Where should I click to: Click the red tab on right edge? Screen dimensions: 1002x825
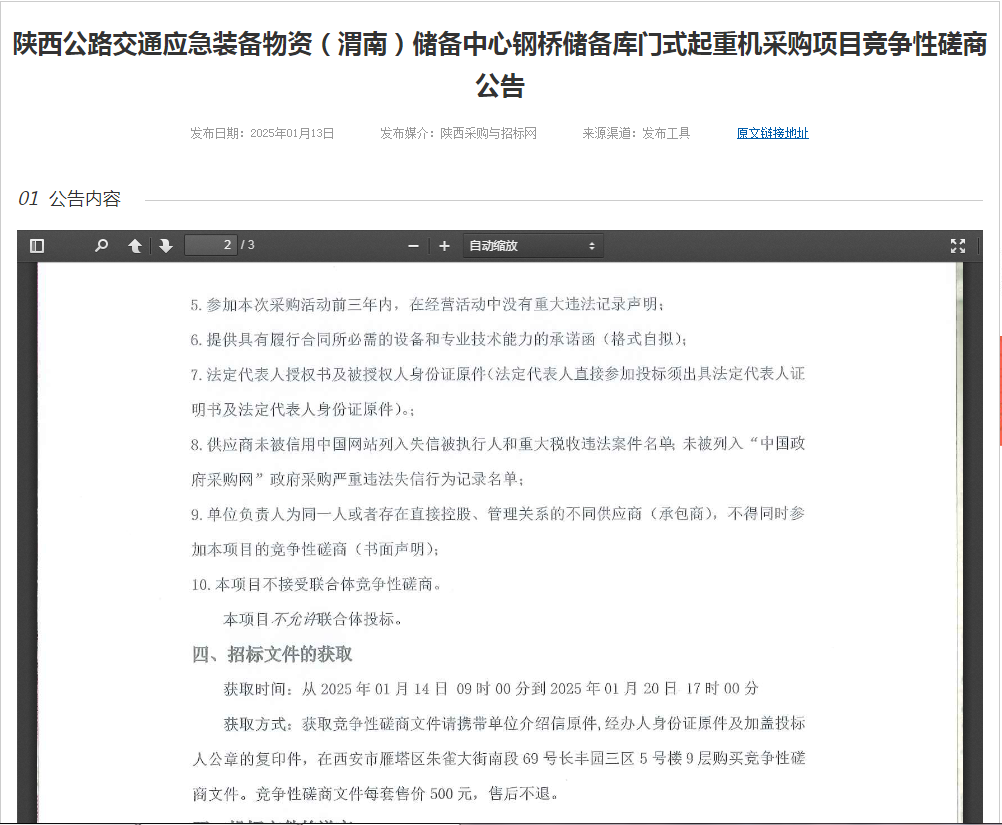(999, 390)
